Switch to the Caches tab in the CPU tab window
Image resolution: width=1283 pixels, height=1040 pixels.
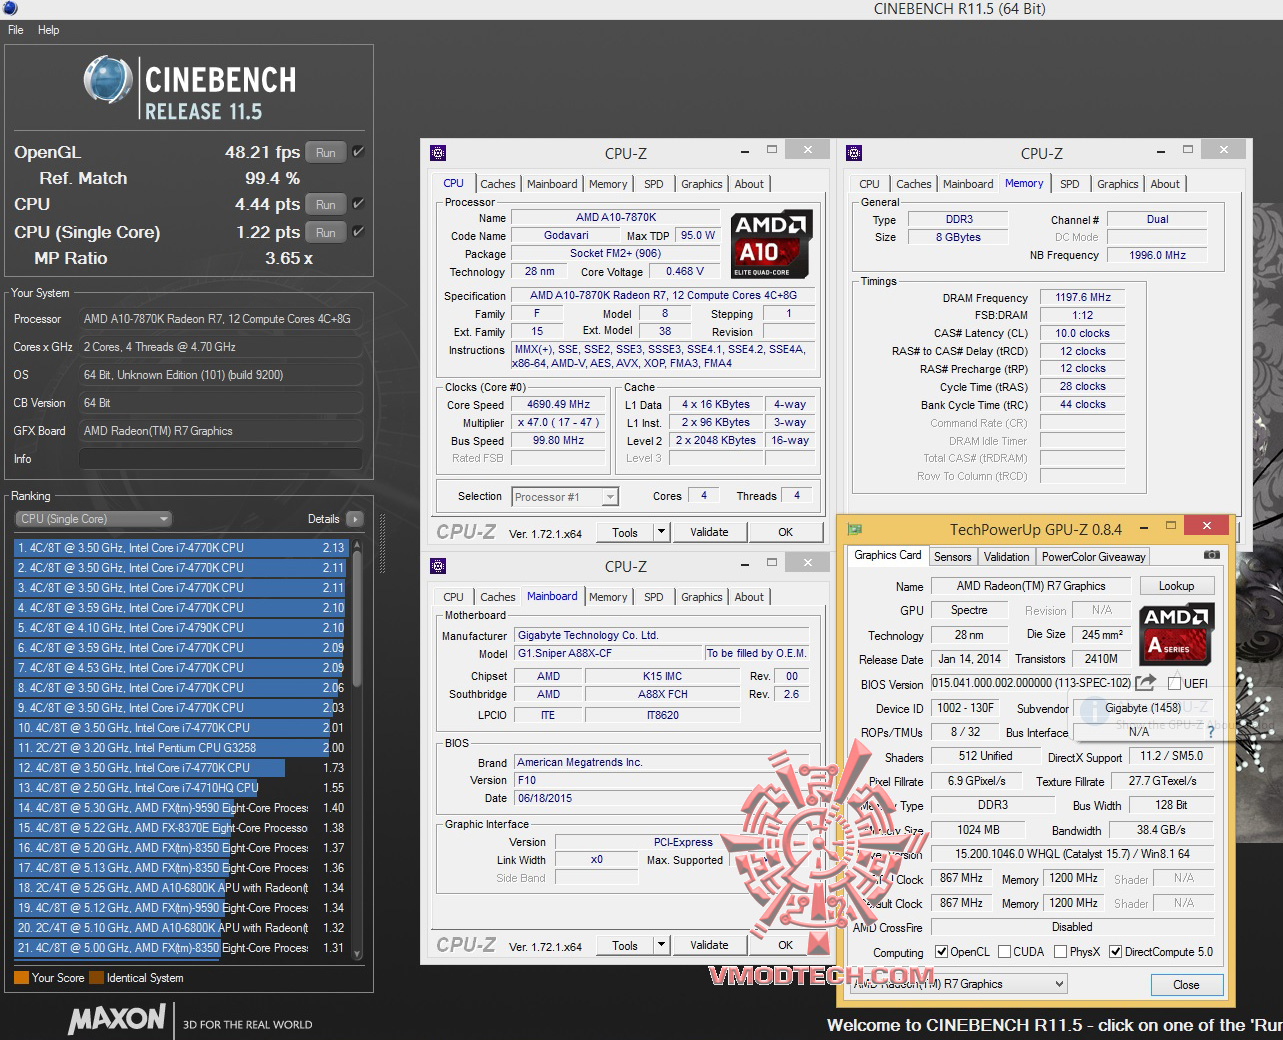[498, 184]
